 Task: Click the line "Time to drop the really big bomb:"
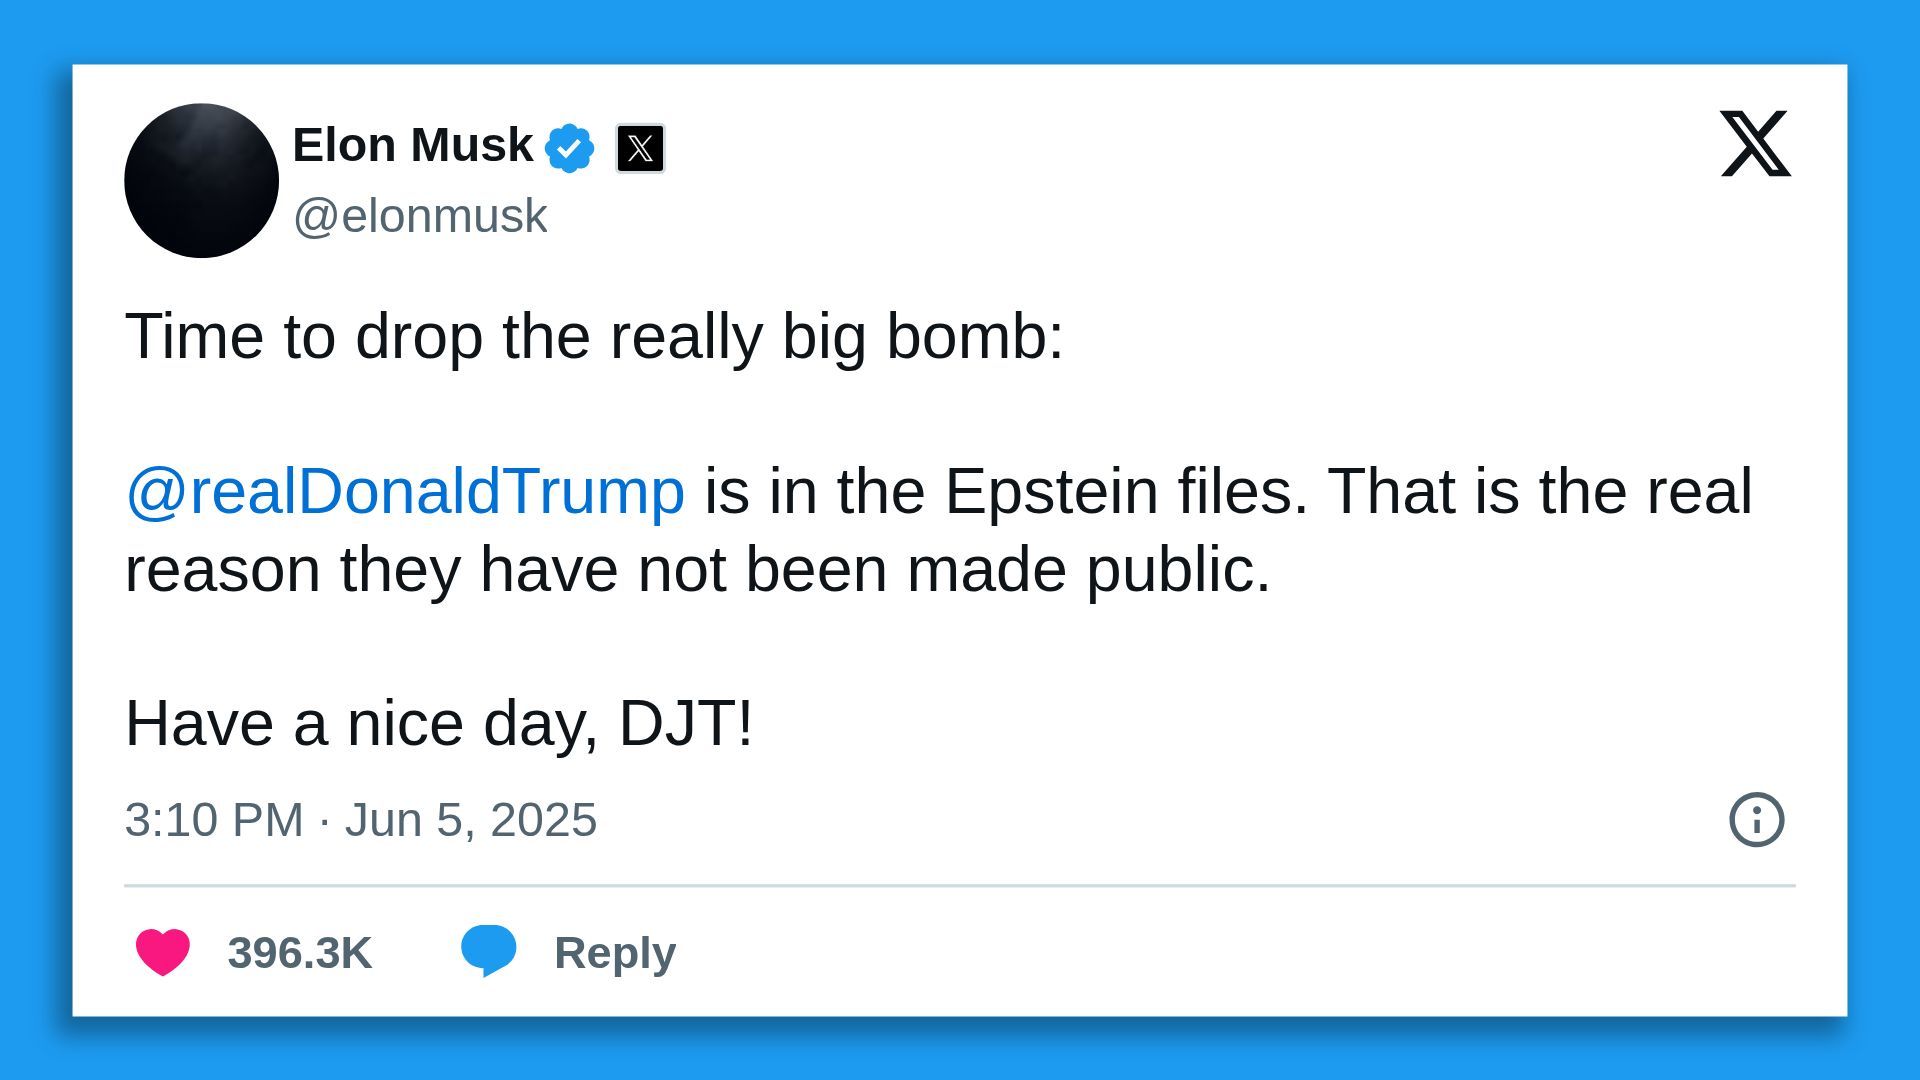pyautogui.click(x=594, y=336)
